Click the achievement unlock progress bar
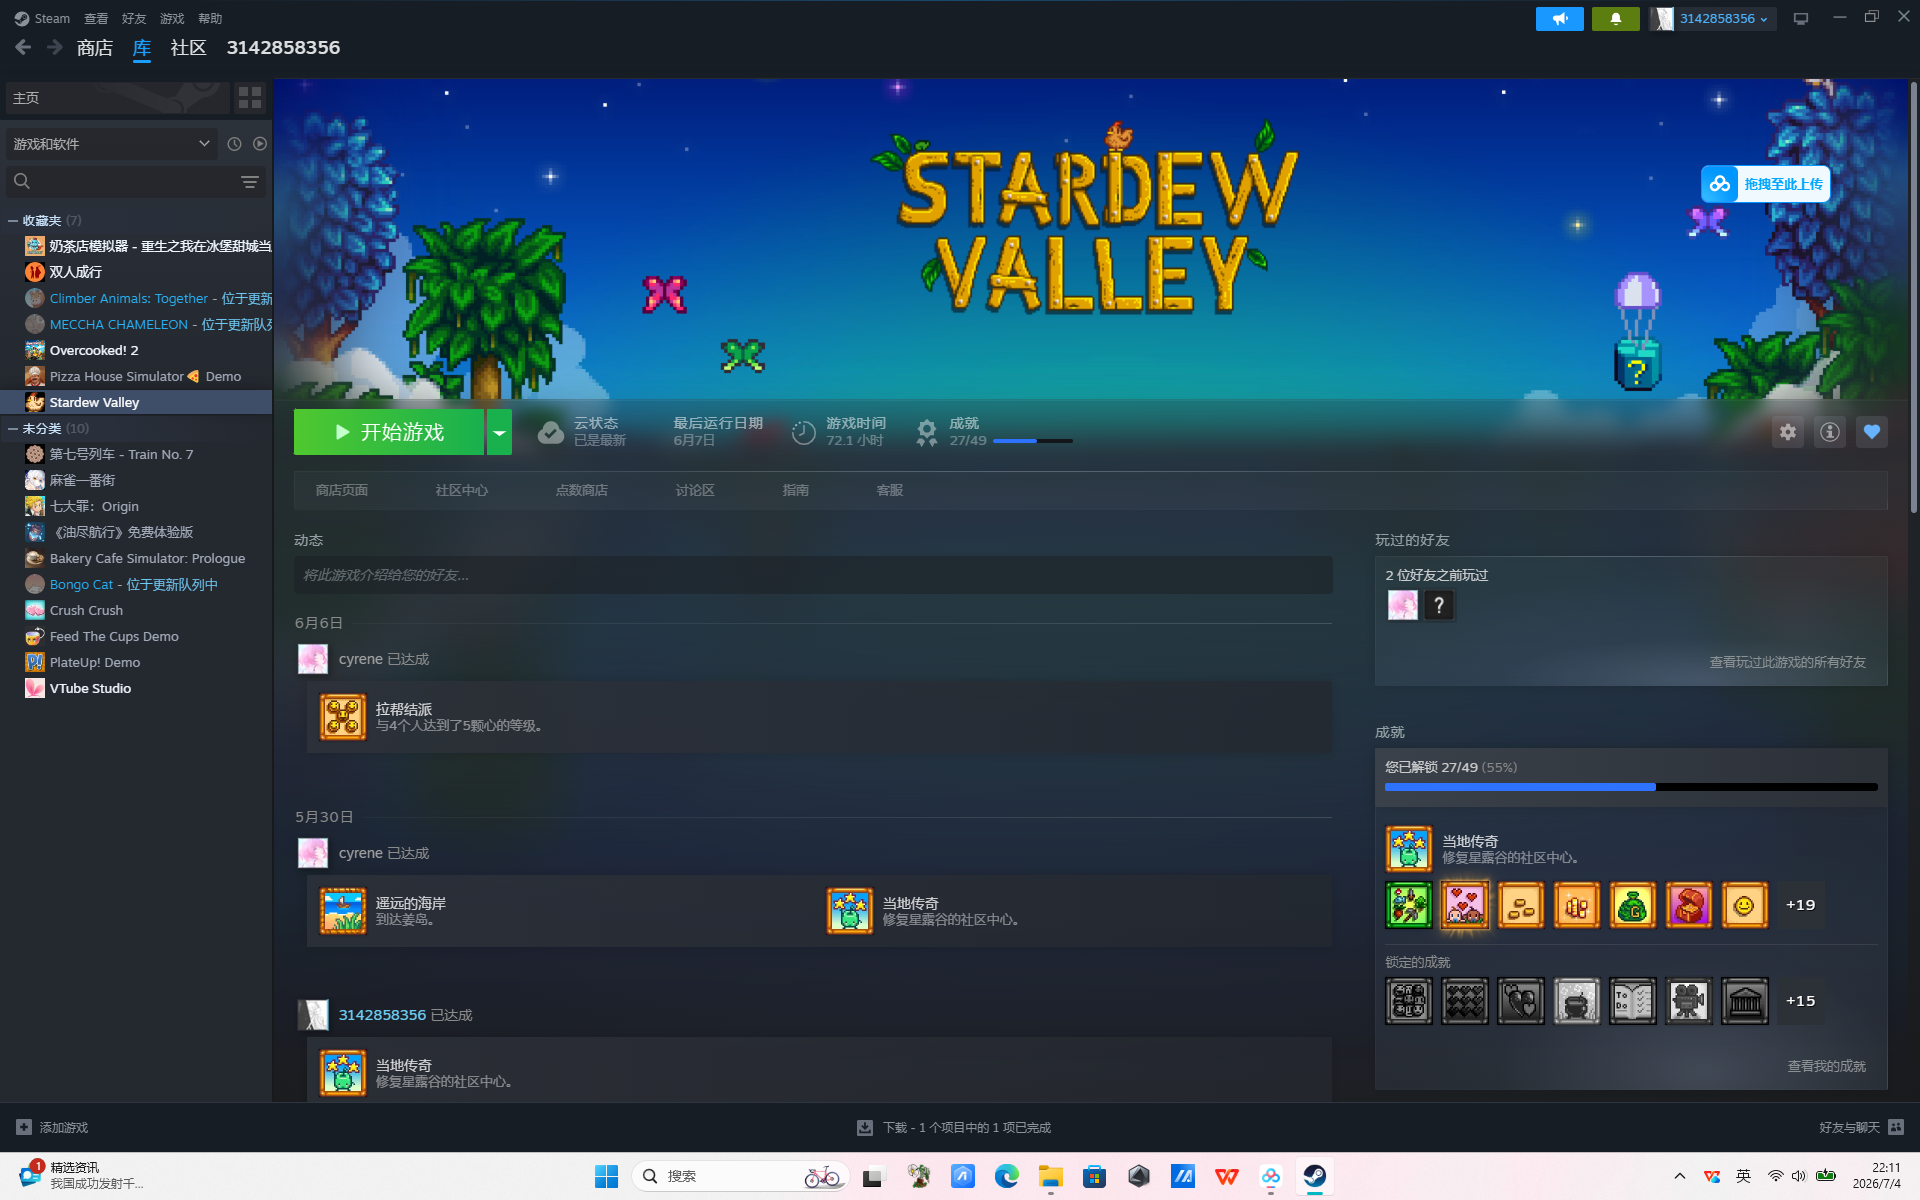Screen dimensions: 1920x1200 click(1631, 787)
